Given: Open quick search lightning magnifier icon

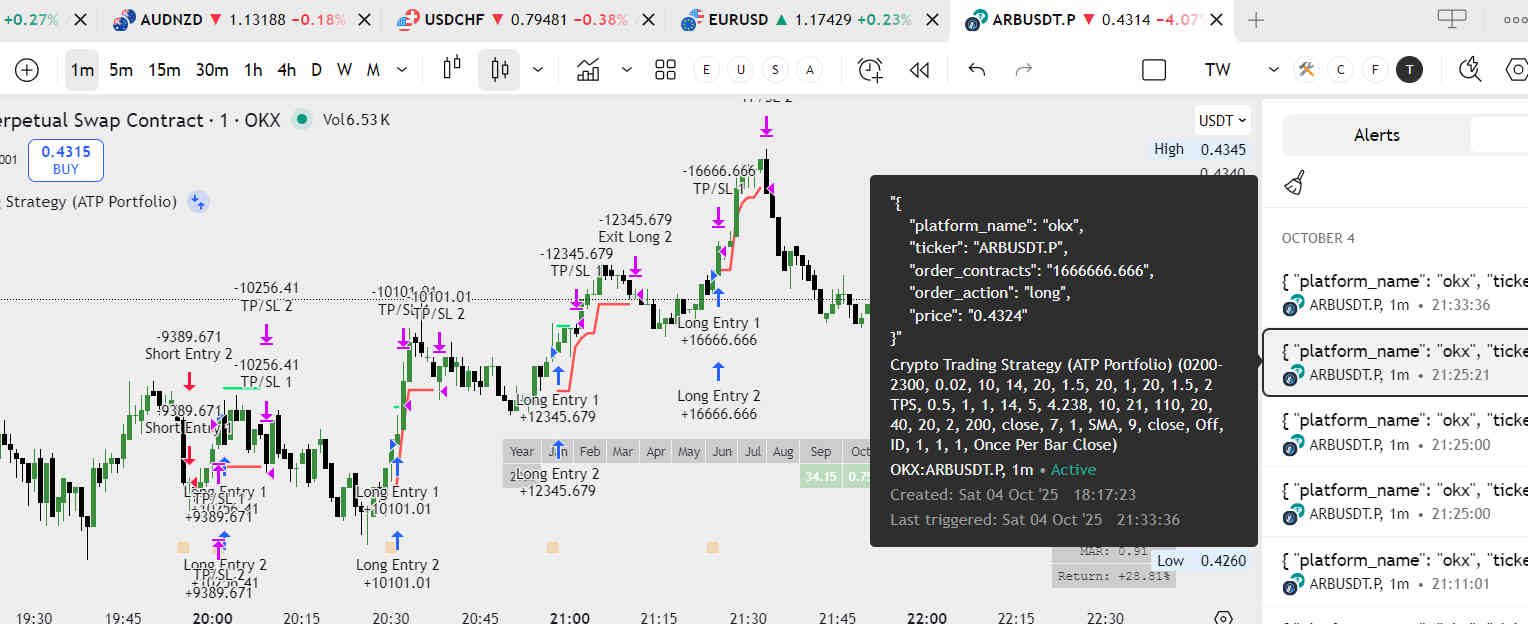Looking at the screenshot, I should tap(1470, 70).
